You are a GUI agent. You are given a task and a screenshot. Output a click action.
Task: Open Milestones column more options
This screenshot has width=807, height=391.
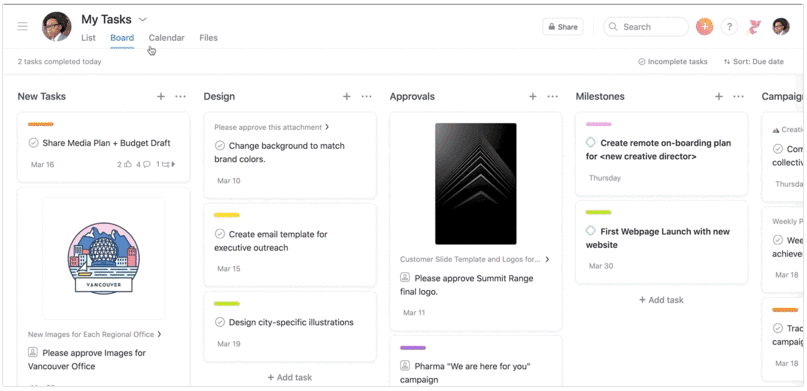click(x=739, y=96)
